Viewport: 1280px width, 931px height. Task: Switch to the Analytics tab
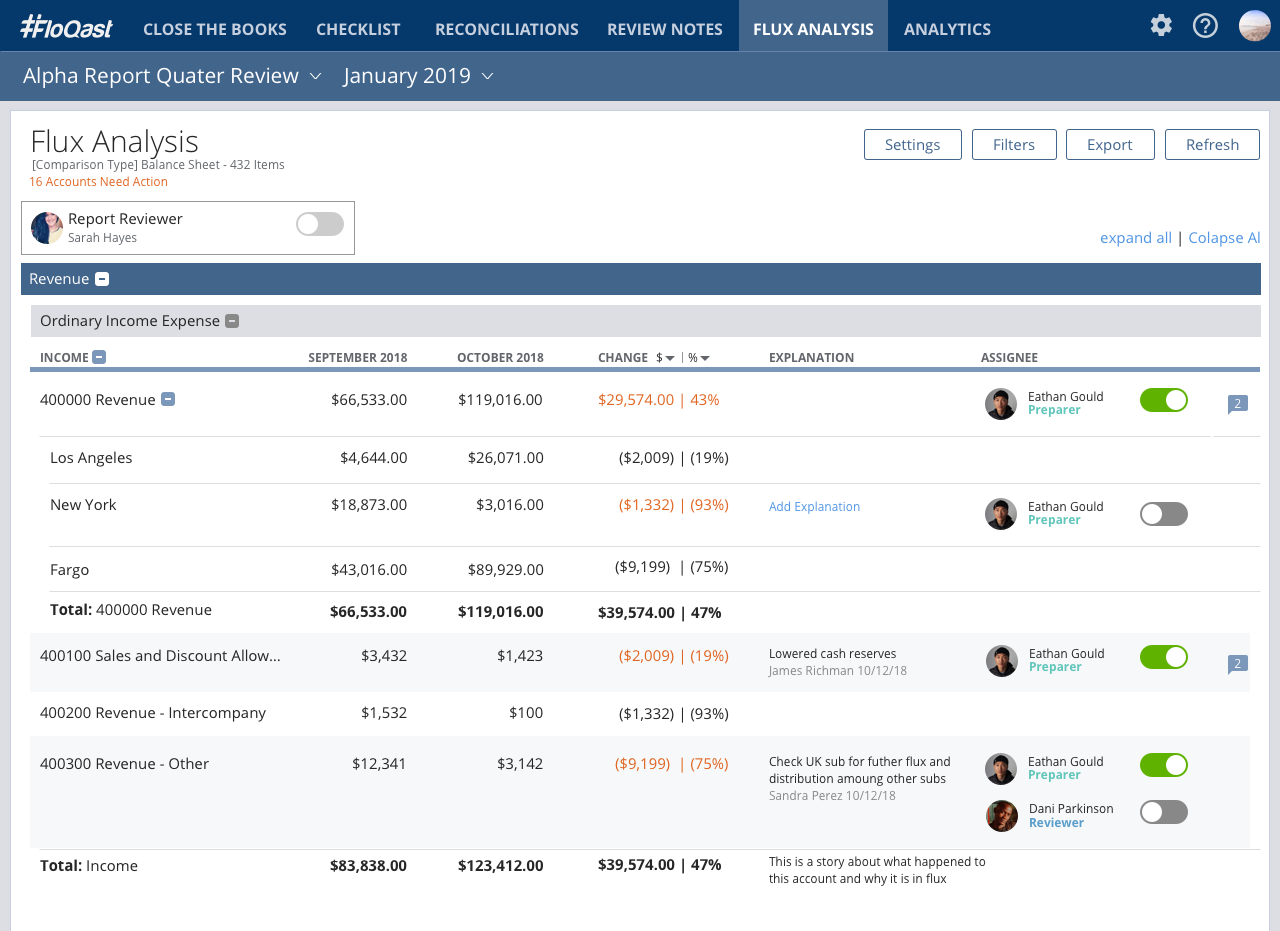click(x=947, y=29)
